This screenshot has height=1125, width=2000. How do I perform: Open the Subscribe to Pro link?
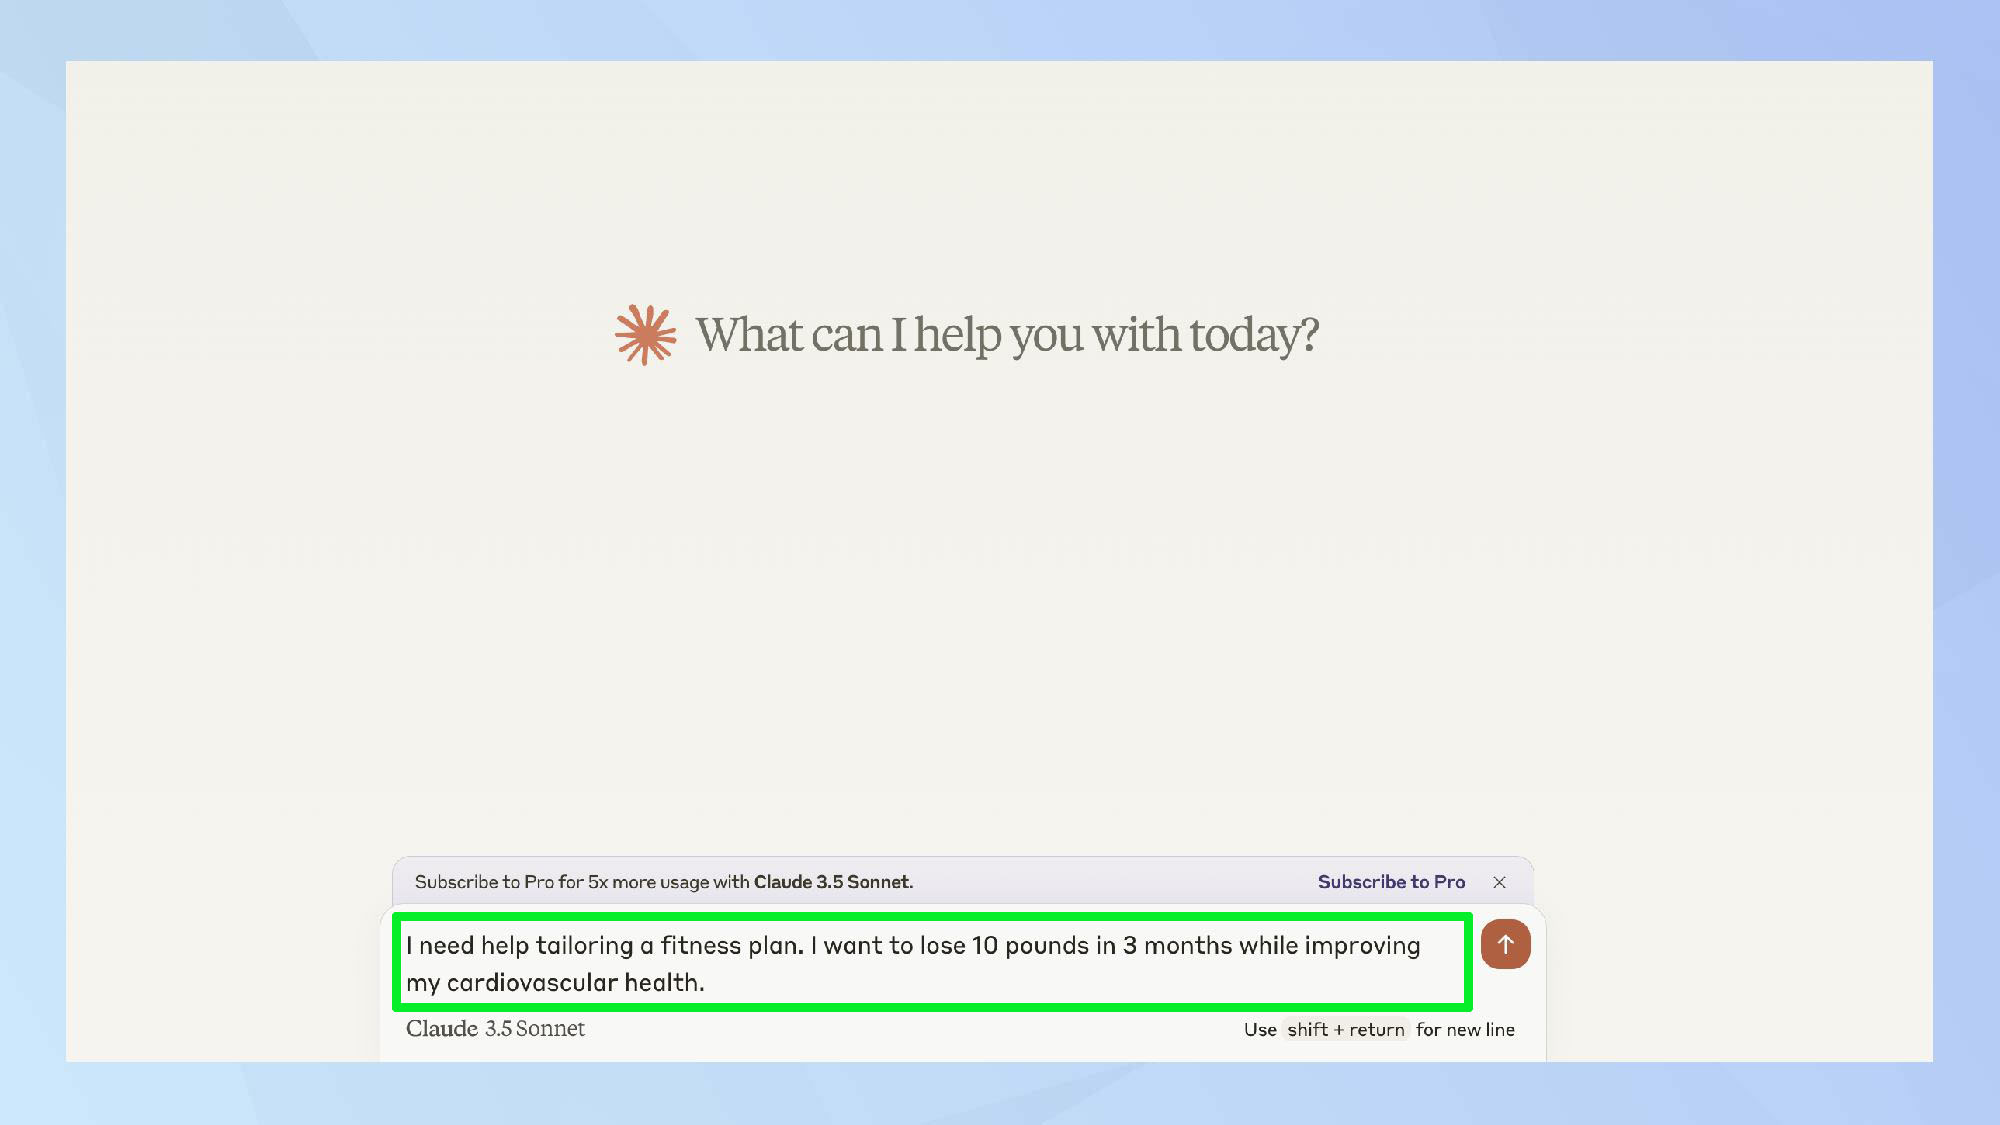tap(1391, 882)
